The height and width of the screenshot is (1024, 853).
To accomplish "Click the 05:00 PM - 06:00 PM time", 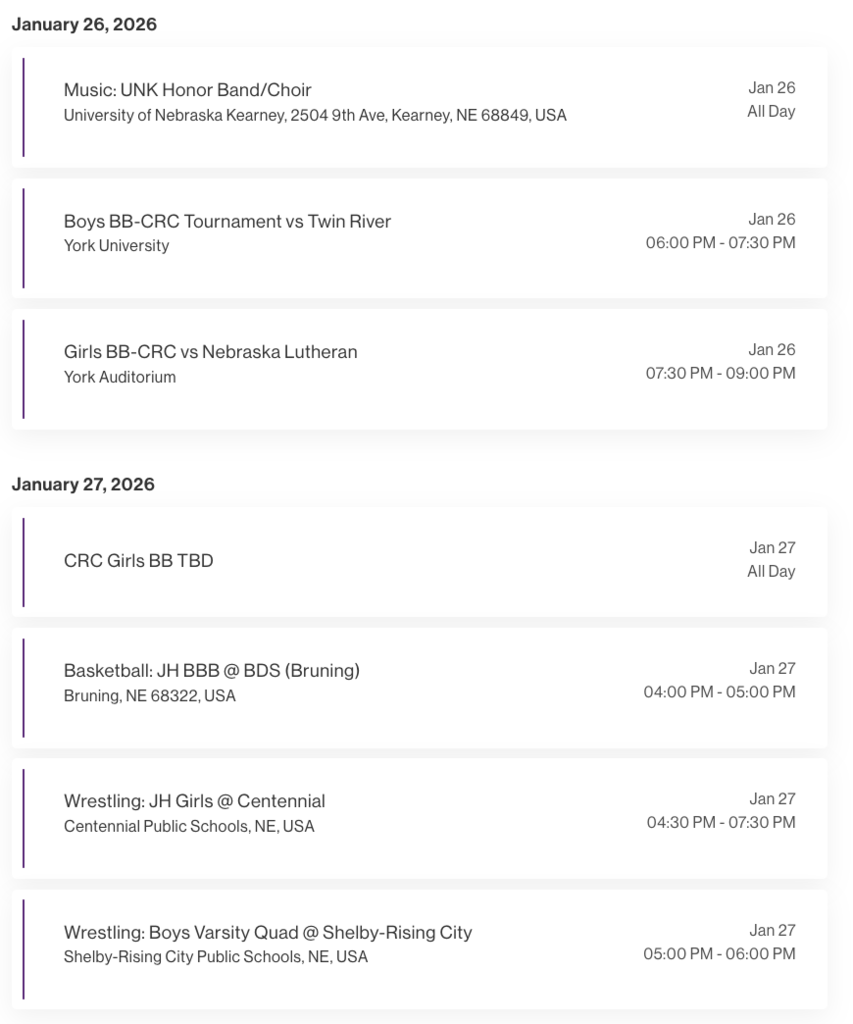I will [x=719, y=954].
